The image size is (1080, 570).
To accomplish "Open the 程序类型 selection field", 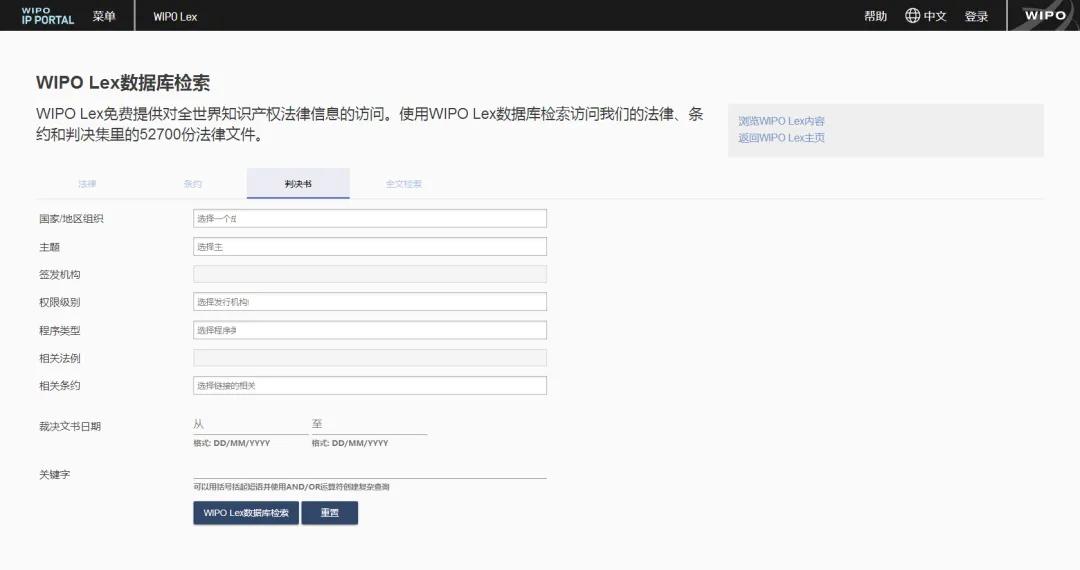I will (x=370, y=330).
